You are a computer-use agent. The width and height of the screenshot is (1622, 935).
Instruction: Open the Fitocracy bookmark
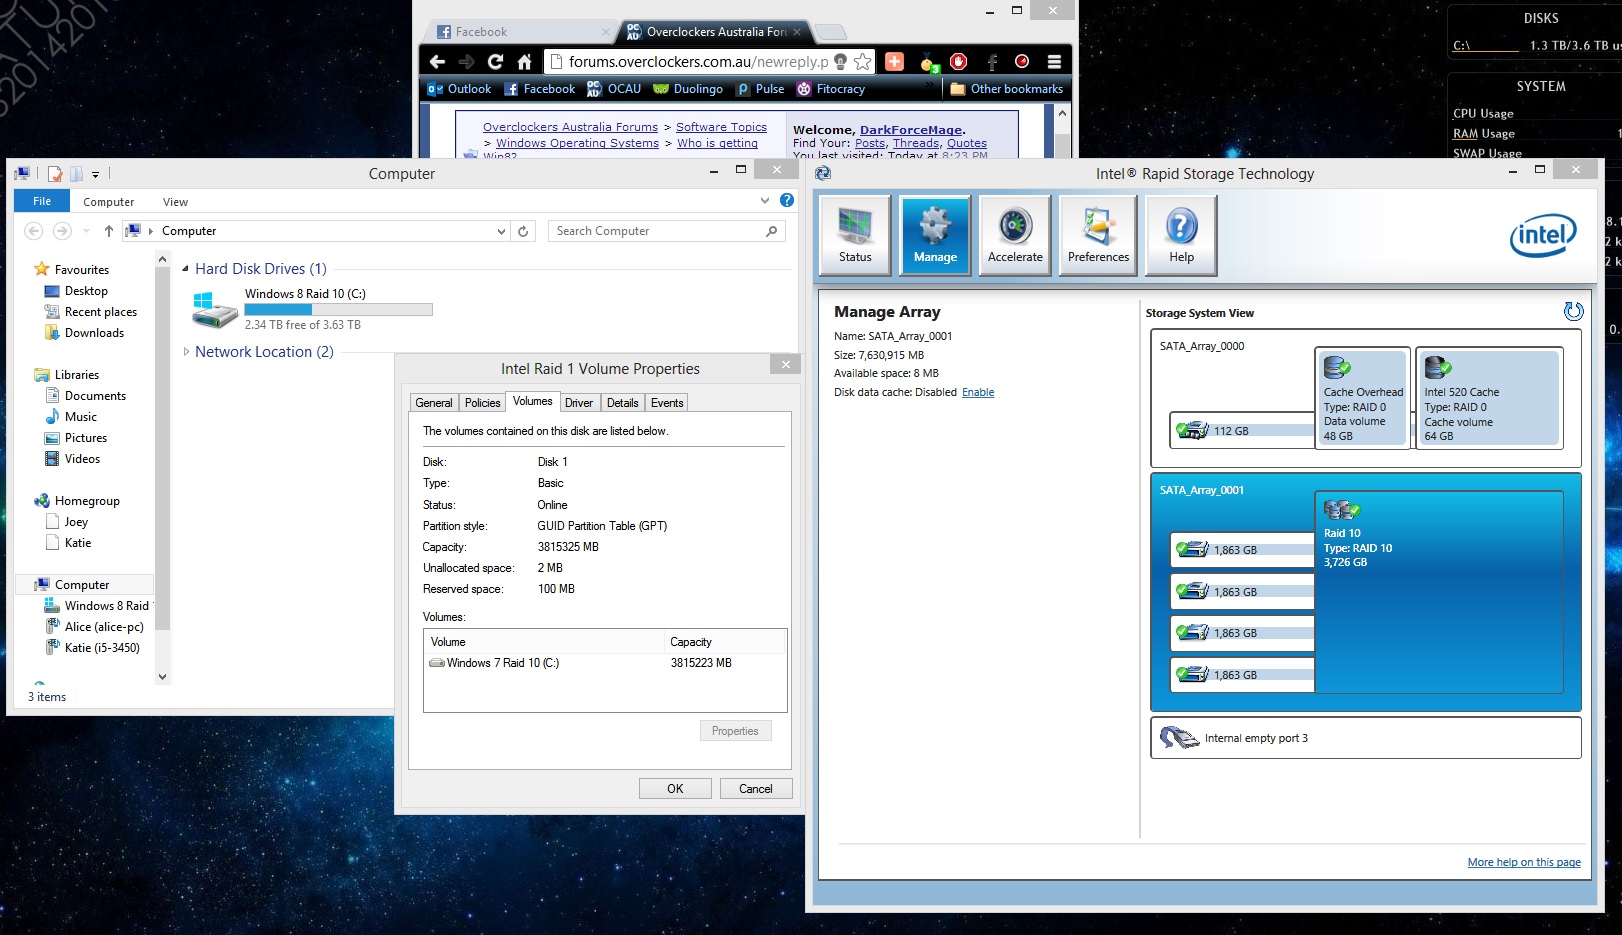[x=831, y=89]
